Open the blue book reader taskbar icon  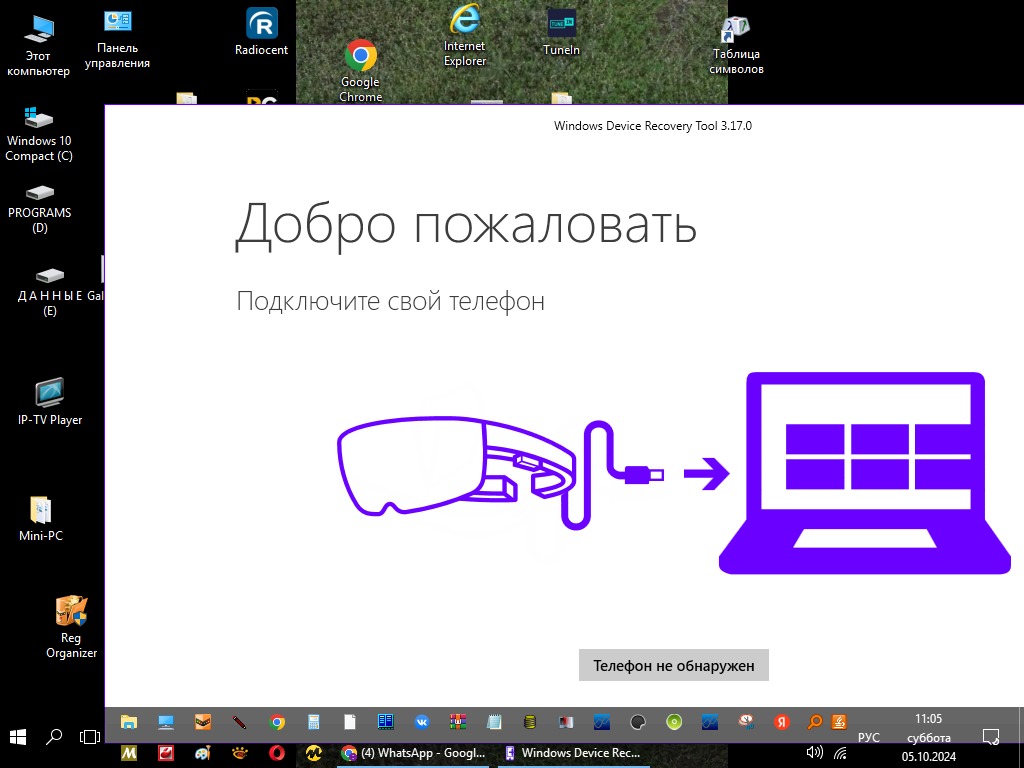coord(386,722)
